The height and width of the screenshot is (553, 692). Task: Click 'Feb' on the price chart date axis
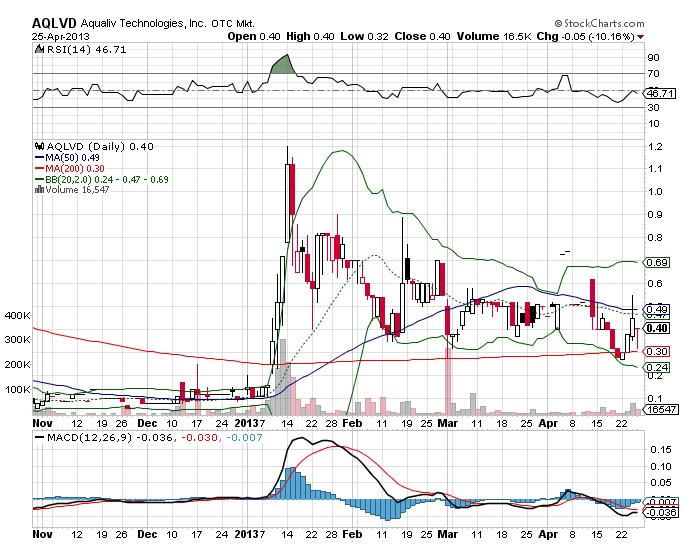coord(352,423)
